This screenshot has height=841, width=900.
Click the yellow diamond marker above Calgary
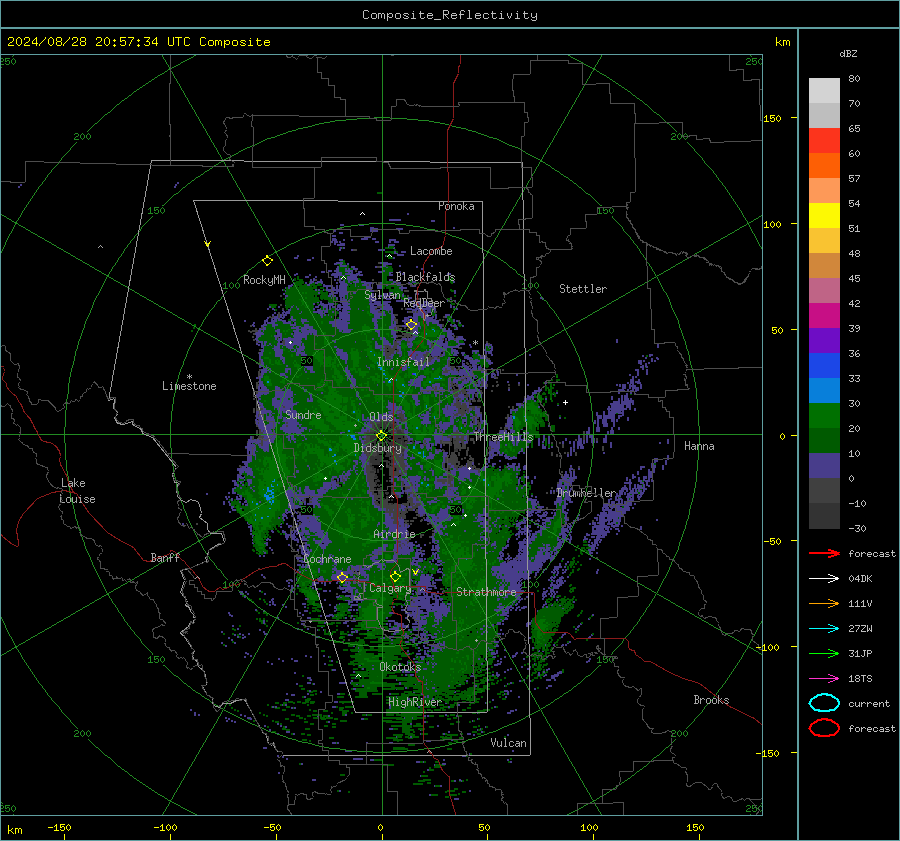(x=395, y=576)
